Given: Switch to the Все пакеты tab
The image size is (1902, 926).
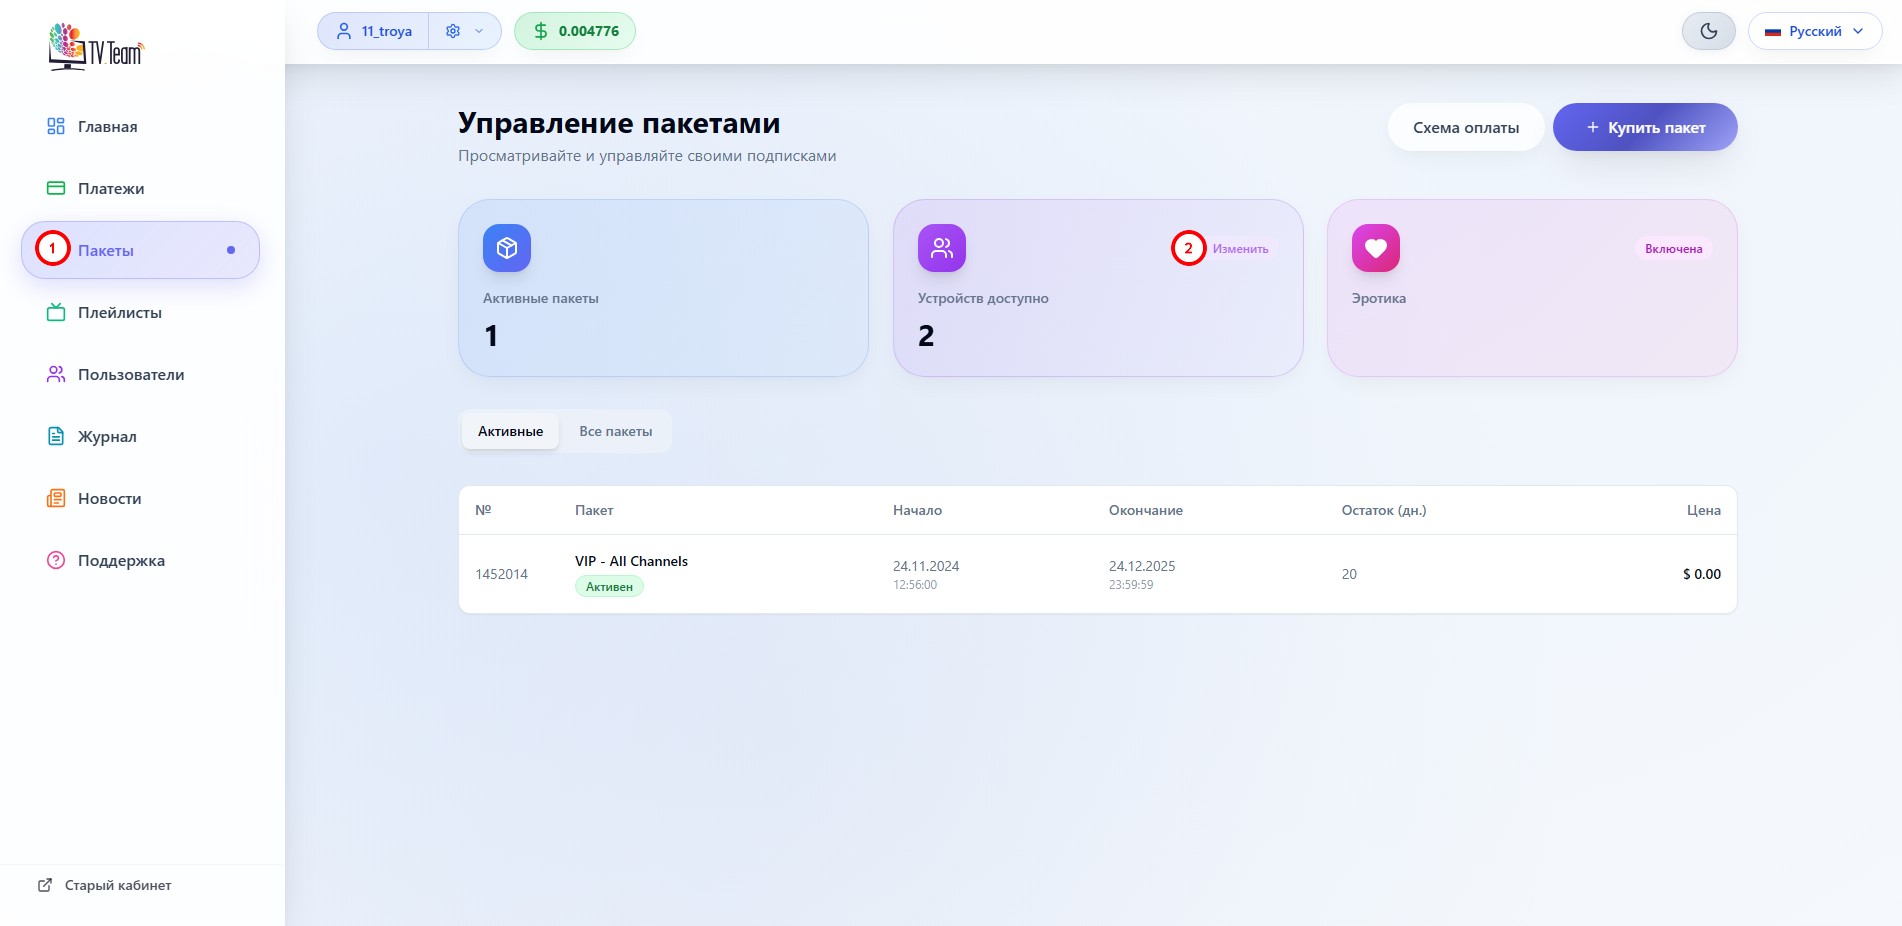Looking at the screenshot, I should (x=615, y=432).
